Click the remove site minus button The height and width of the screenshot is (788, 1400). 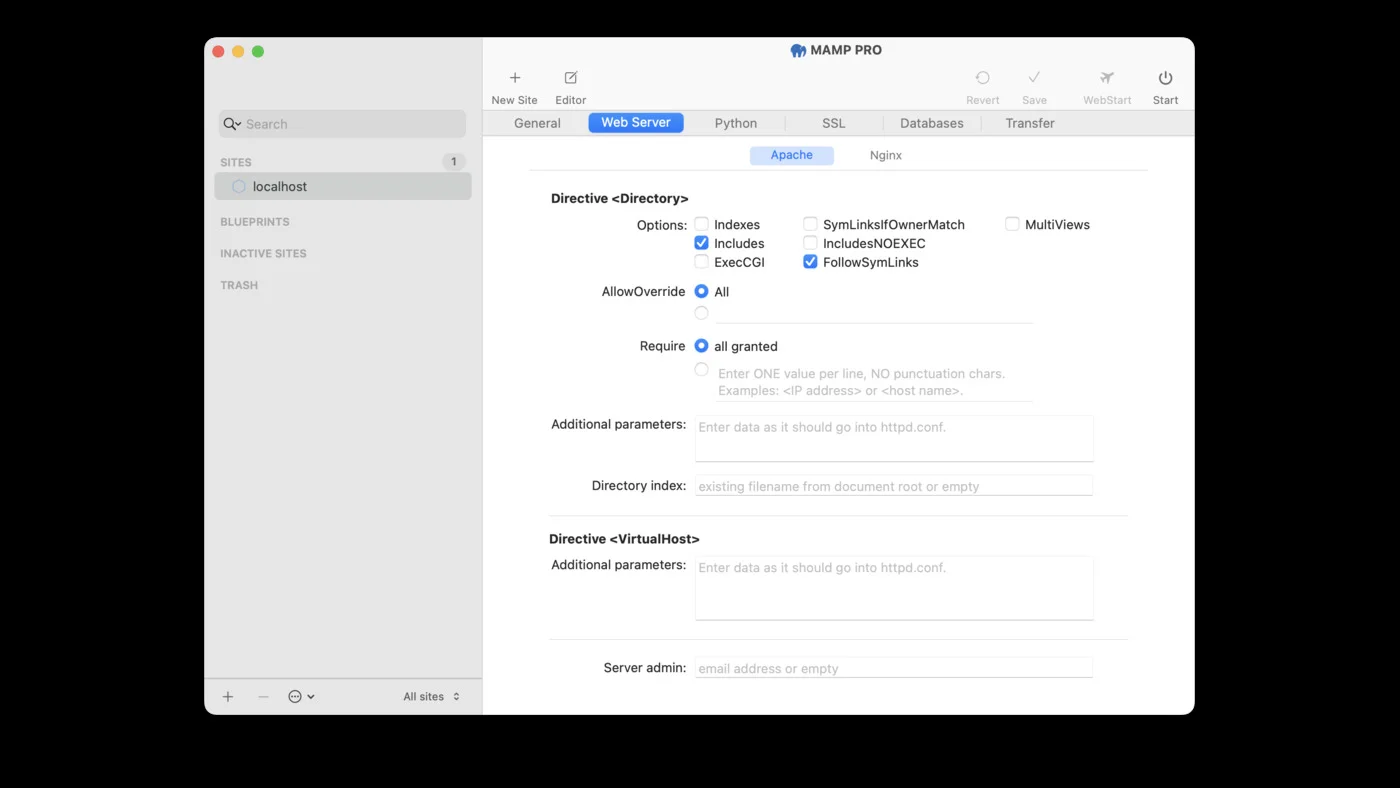pos(263,697)
